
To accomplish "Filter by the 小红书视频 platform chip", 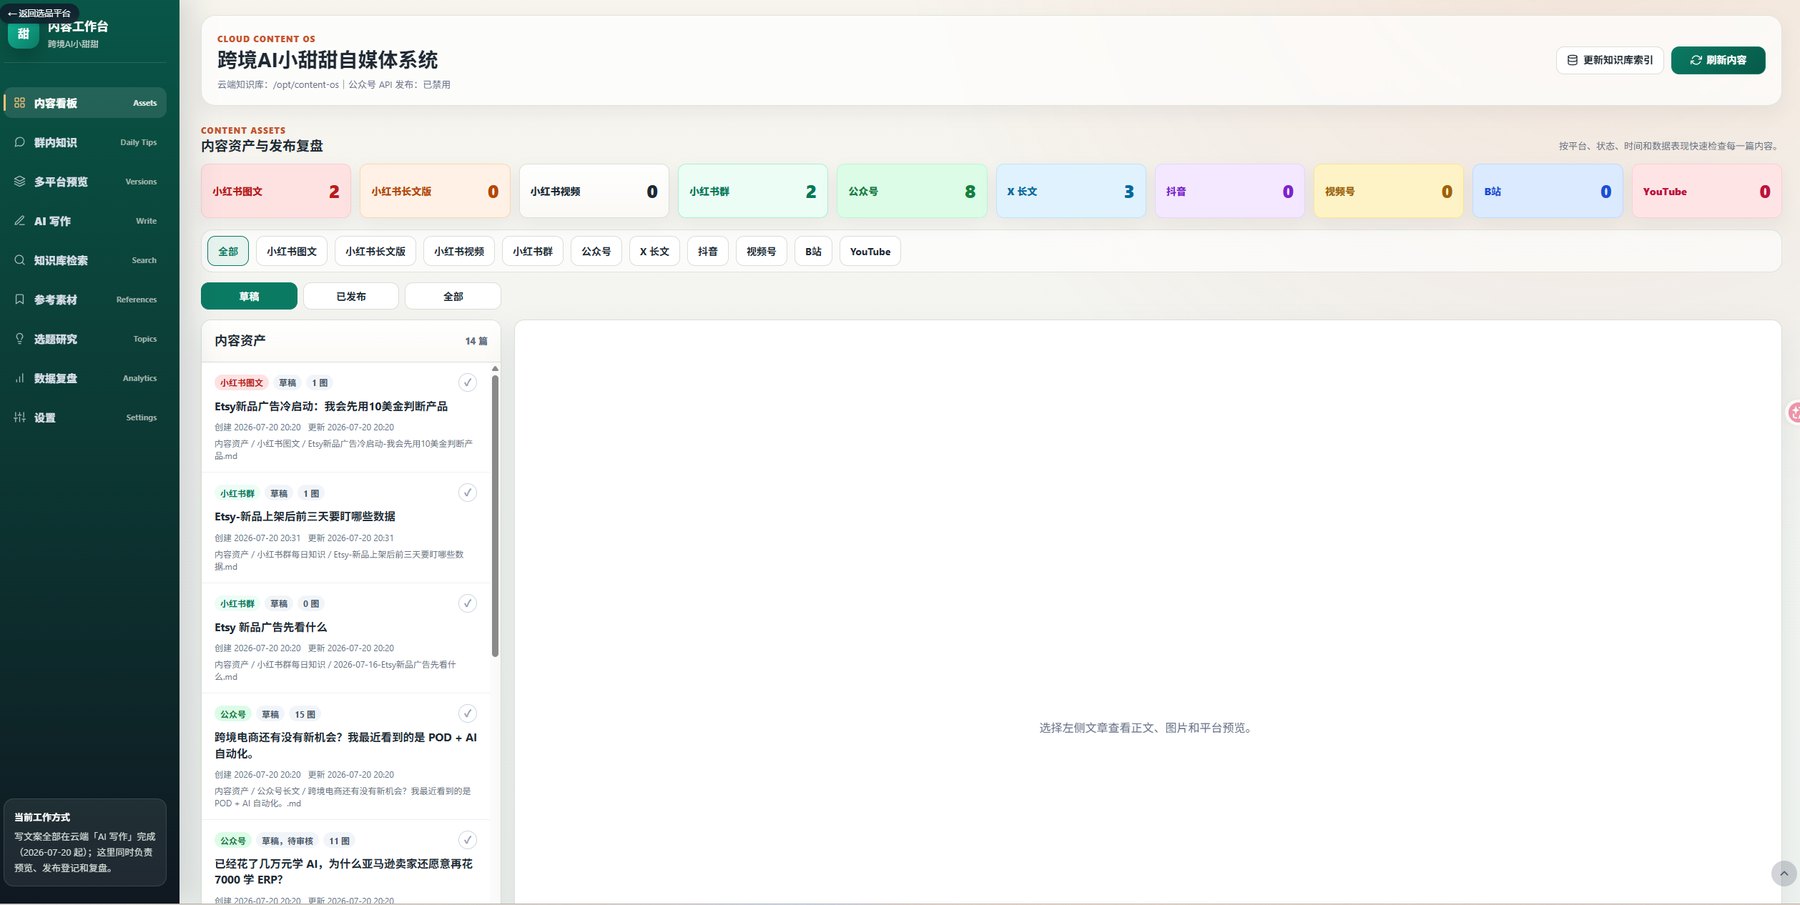I will point(459,251).
